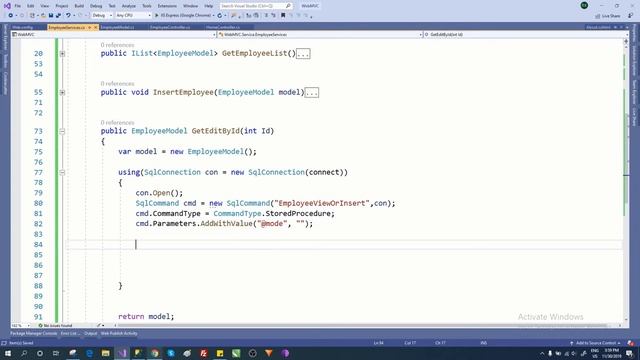The height and width of the screenshot is (360, 640).
Task: Open the Test menu
Action: pos(112,6)
